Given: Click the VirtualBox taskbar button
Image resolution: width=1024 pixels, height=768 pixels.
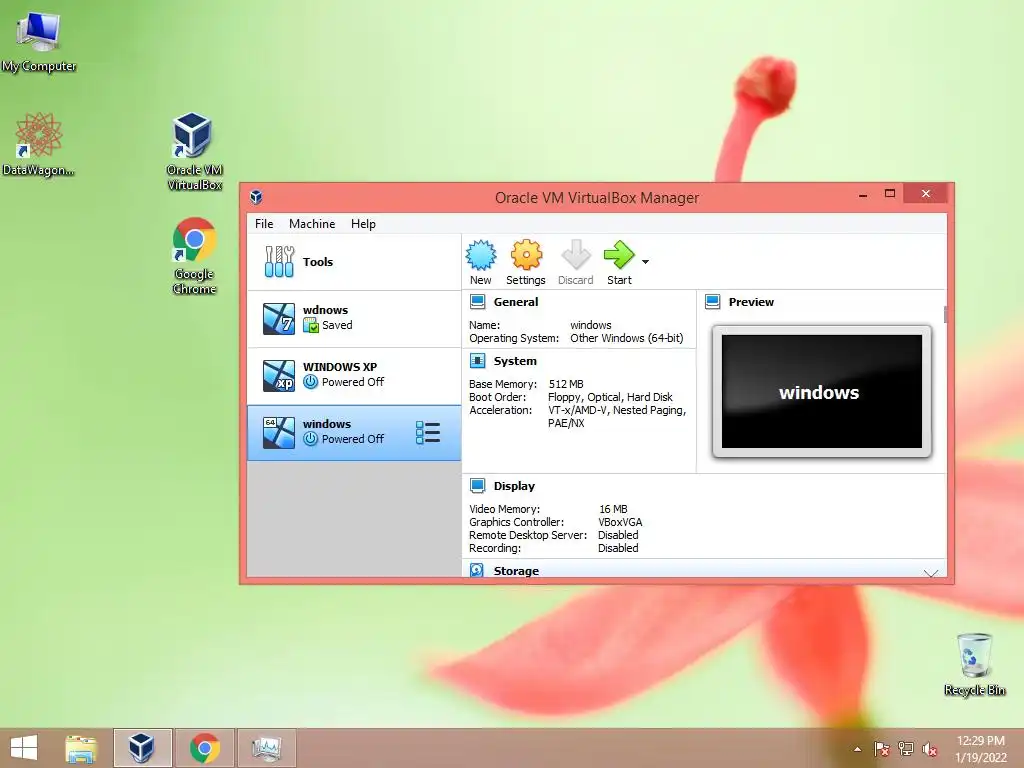Looking at the screenshot, I should (142, 748).
